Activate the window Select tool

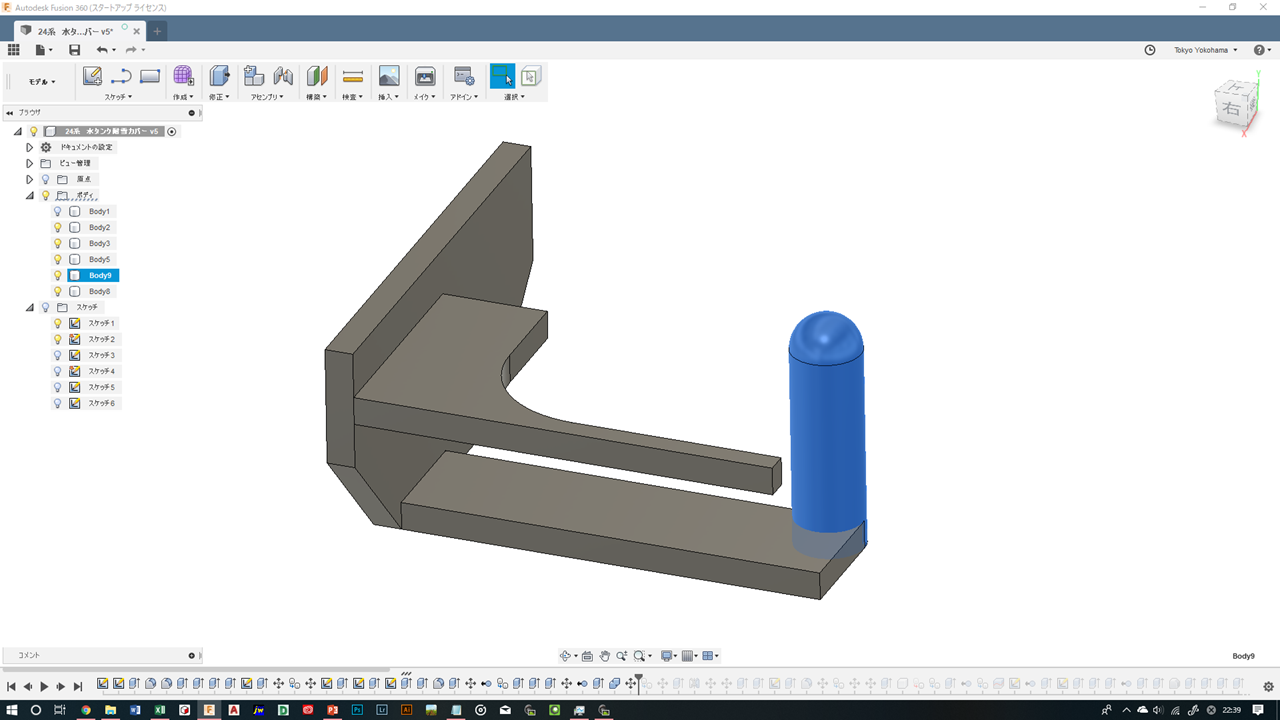point(502,76)
